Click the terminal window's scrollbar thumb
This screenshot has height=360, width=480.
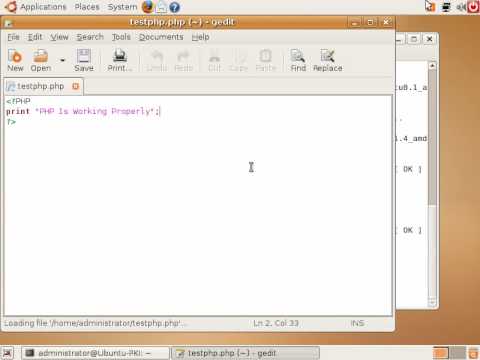point(432,138)
